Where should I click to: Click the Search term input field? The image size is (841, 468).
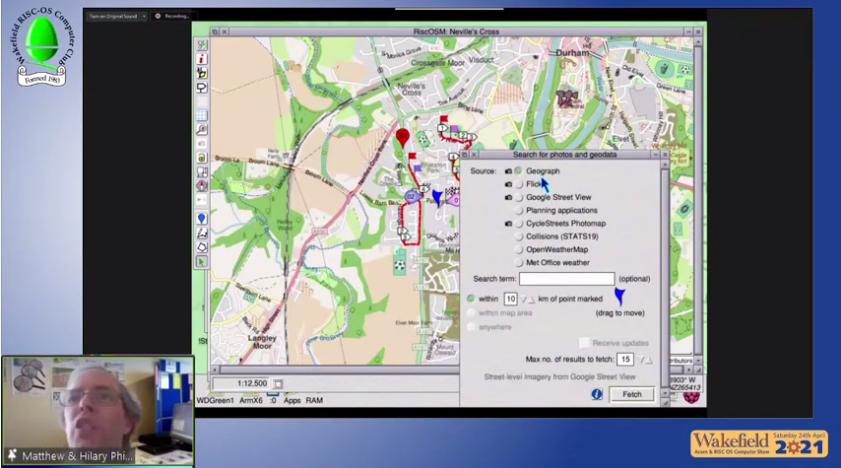(x=566, y=279)
